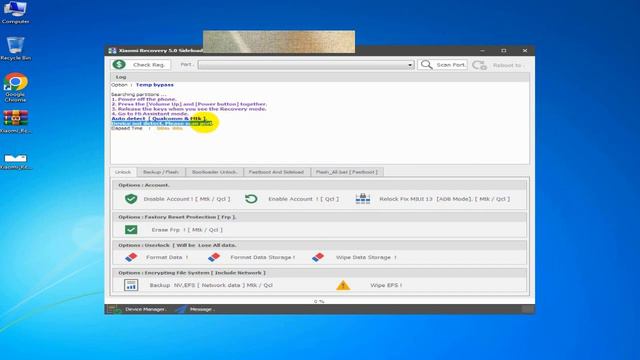
Task: Click the Wipe EFS label
Action: (x=386, y=285)
